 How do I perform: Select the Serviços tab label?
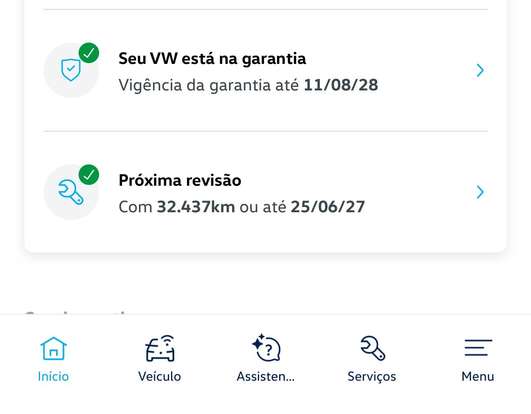click(372, 377)
